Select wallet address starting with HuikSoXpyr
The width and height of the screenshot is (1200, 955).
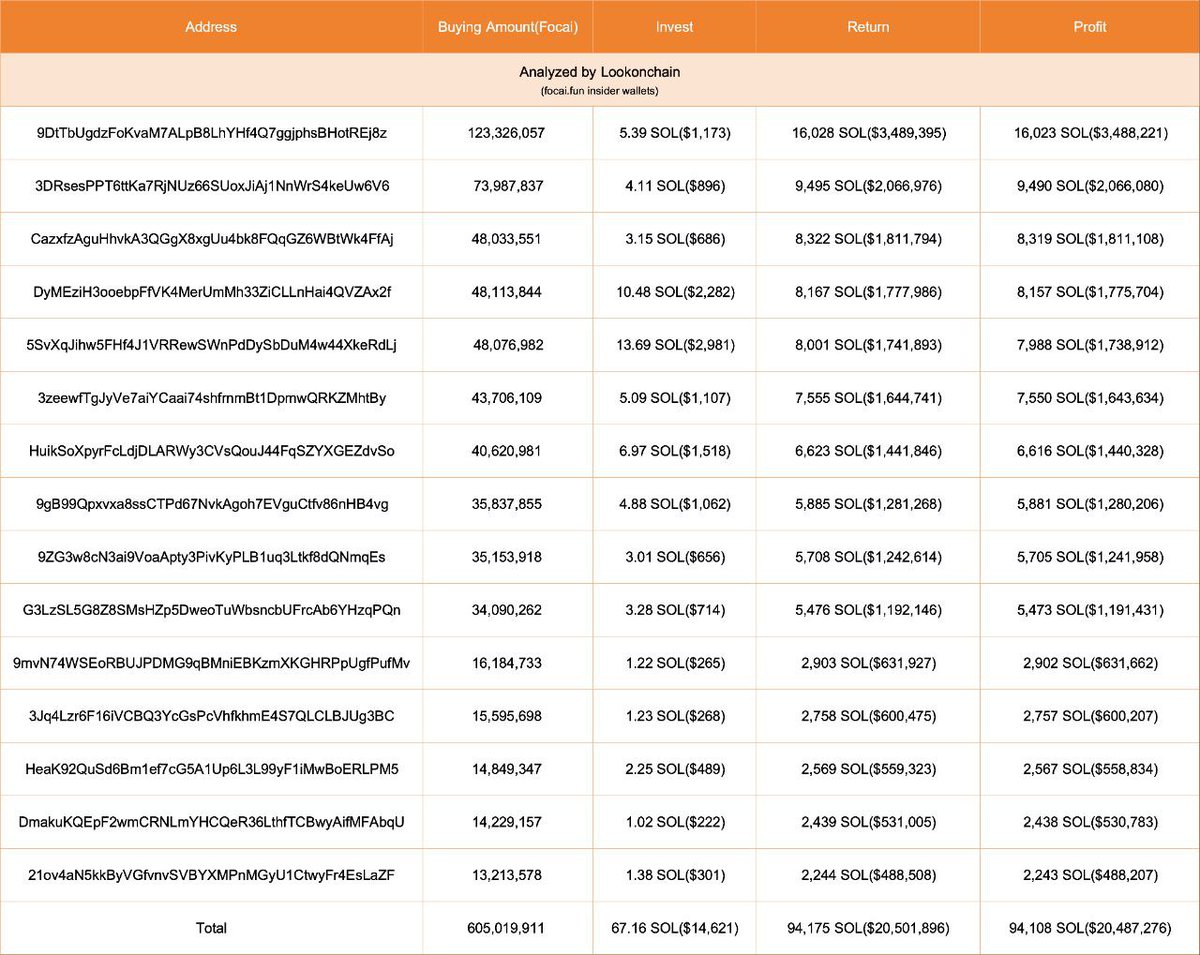(210, 450)
